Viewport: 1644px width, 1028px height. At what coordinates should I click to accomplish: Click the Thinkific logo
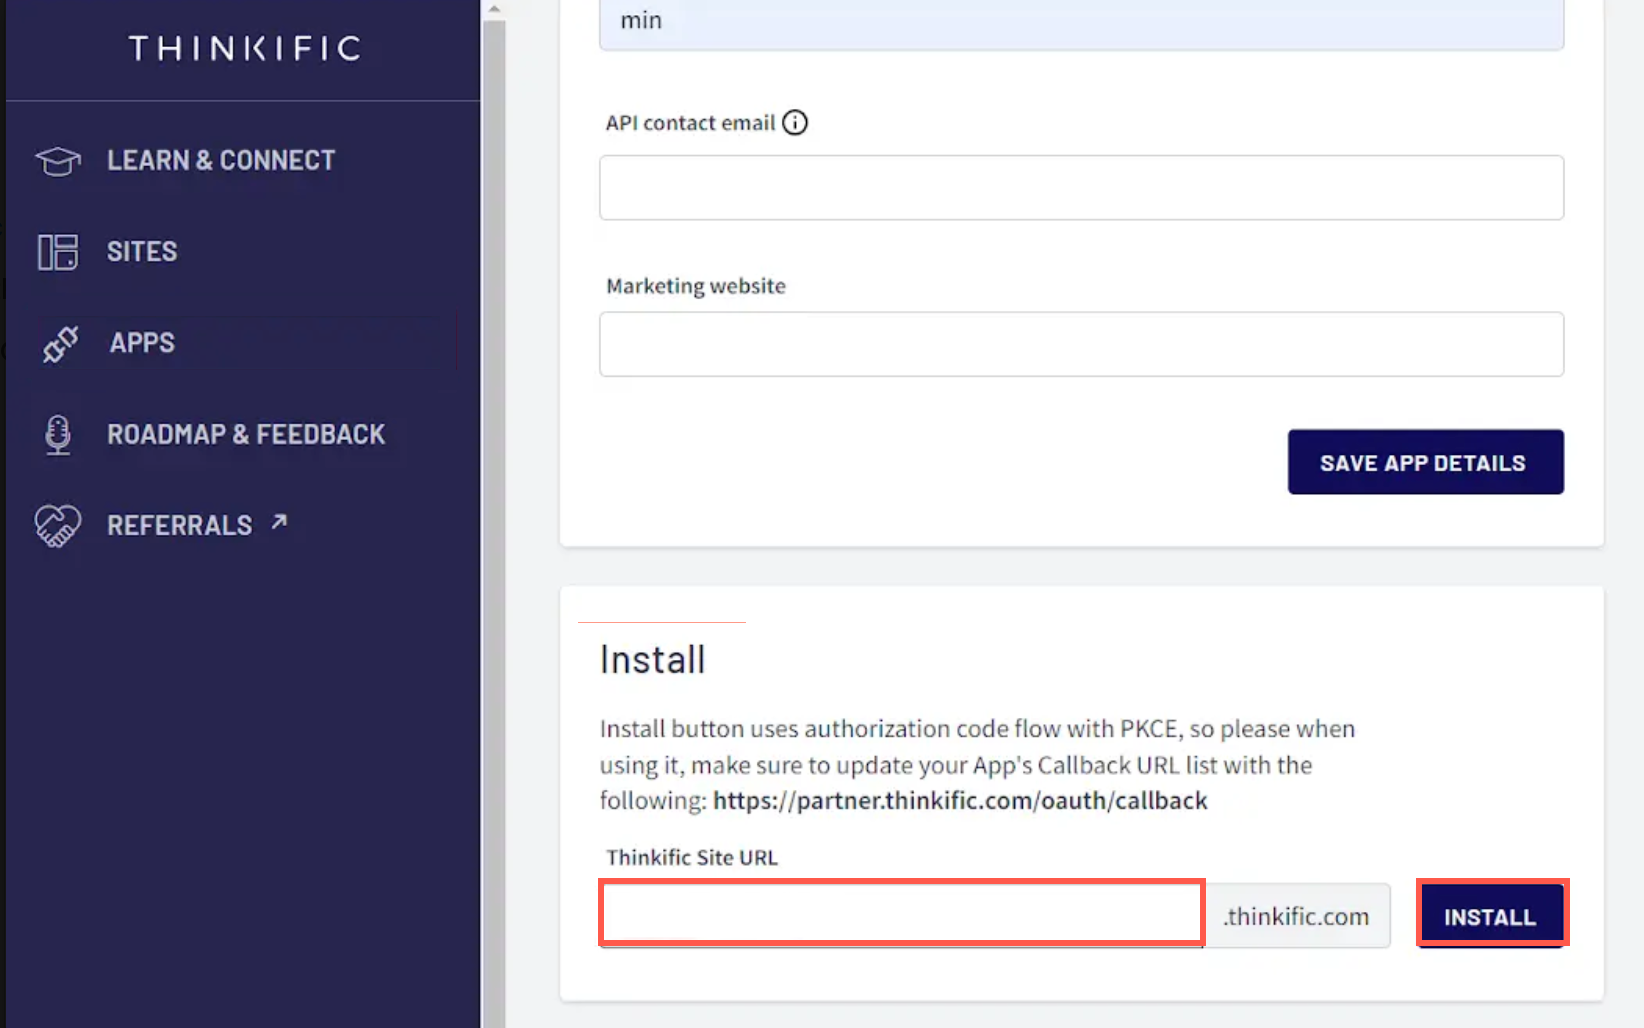[x=244, y=48]
